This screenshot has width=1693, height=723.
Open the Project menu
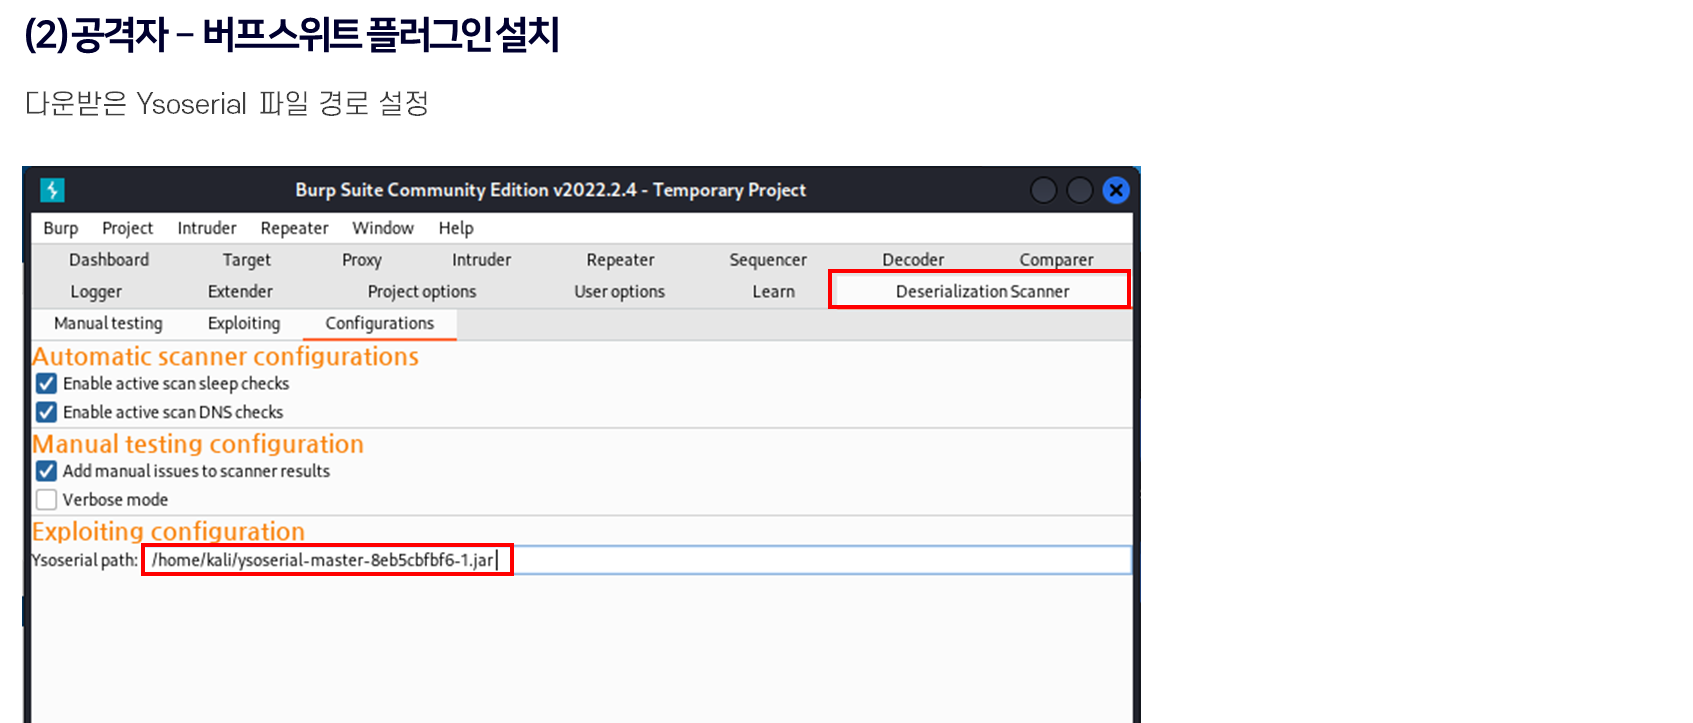pyautogui.click(x=127, y=228)
